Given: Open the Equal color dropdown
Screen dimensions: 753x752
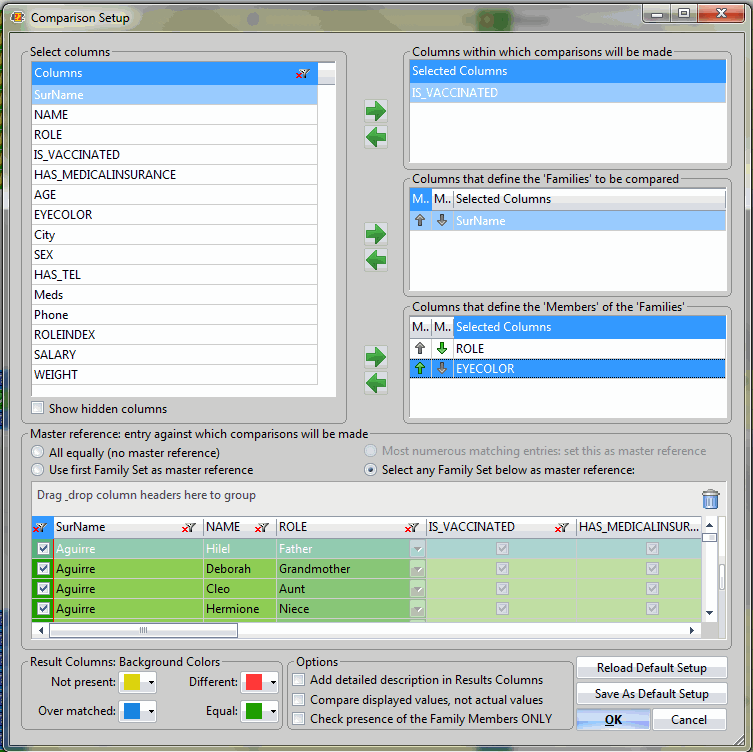Looking at the screenshot, I should pos(272,712).
